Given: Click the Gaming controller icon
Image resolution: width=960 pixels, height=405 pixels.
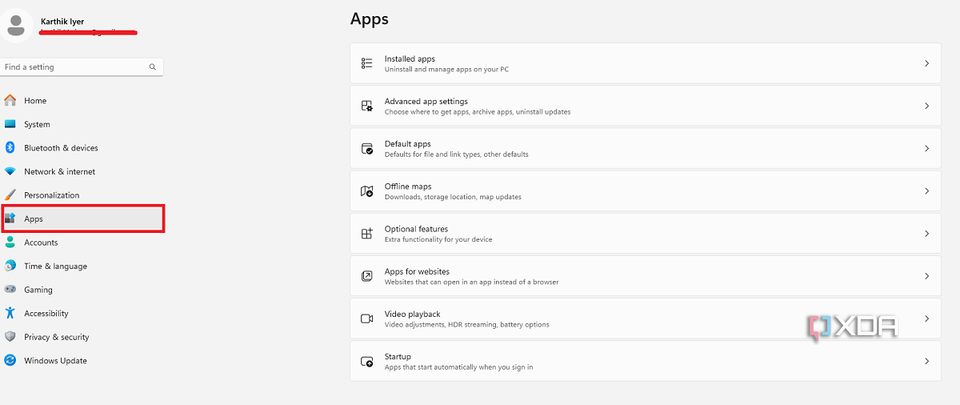Looking at the screenshot, I should coord(10,289).
